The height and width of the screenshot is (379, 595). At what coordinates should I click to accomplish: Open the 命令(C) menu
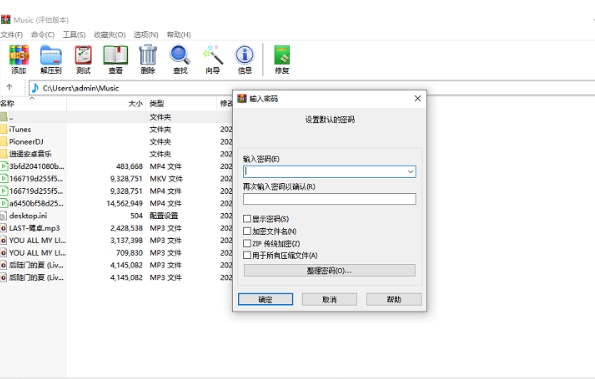tap(42, 35)
